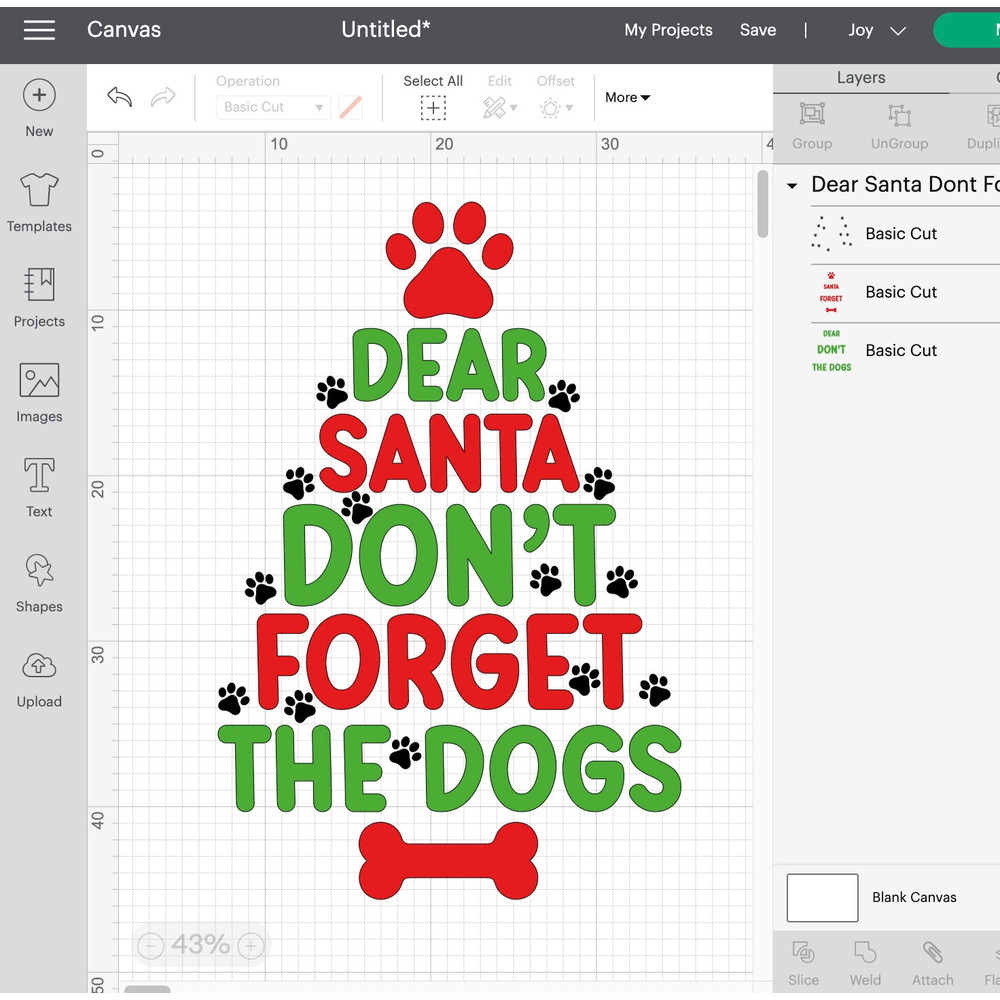Open My Projects

point(668,30)
